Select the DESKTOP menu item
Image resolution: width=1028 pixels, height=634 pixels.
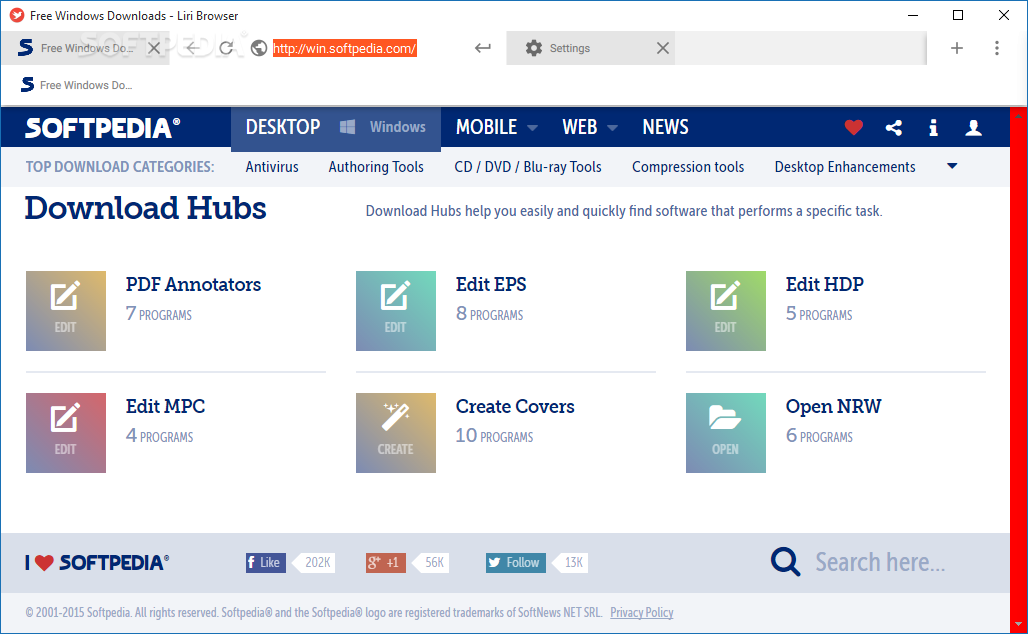[283, 127]
